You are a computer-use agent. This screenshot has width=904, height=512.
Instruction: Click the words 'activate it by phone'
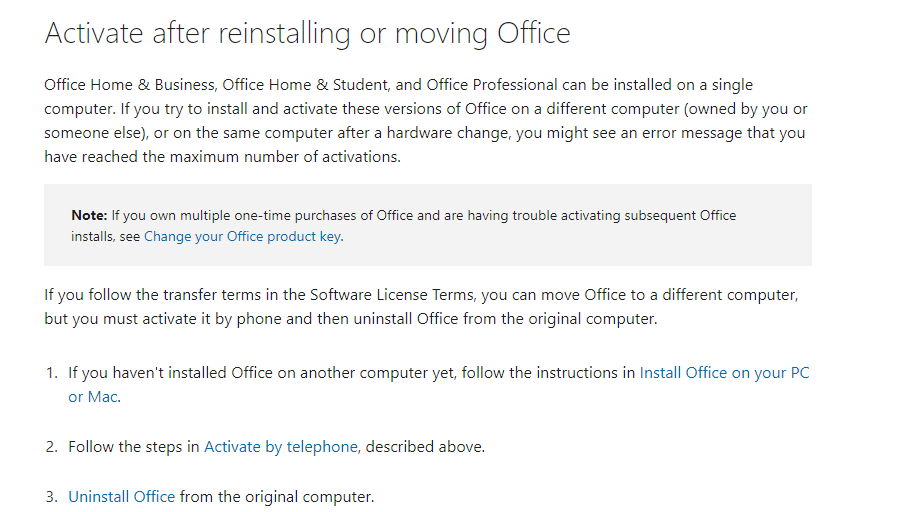click(x=212, y=319)
